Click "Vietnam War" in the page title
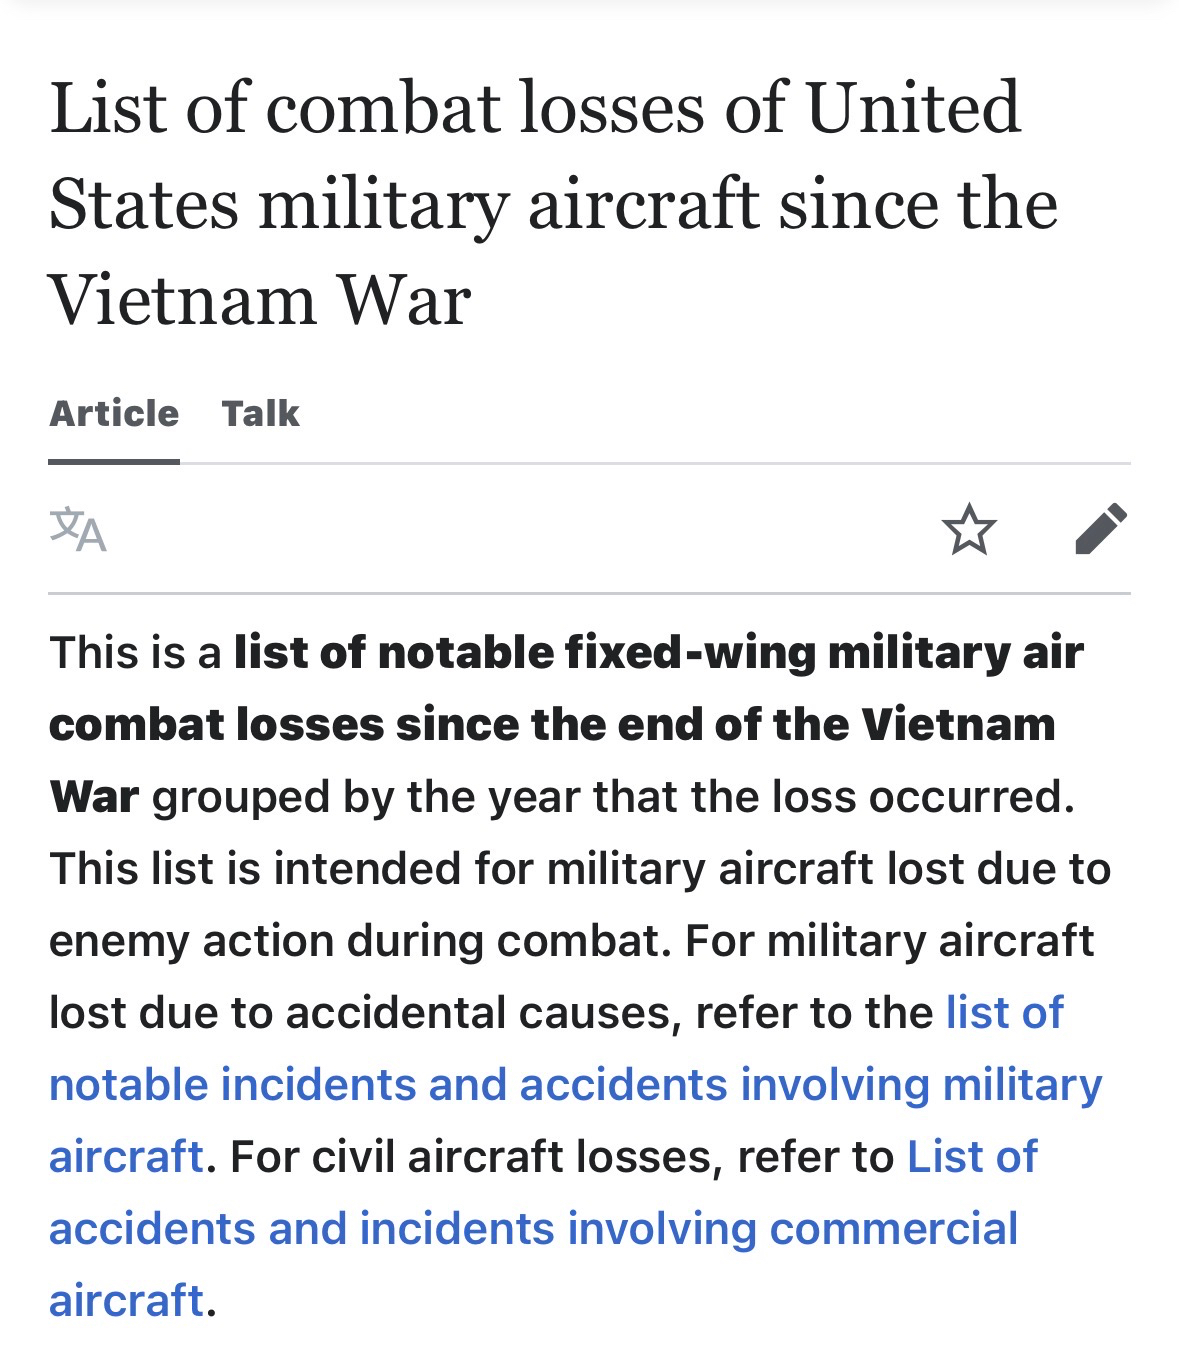1179x1358 pixels. click(260, 300)
